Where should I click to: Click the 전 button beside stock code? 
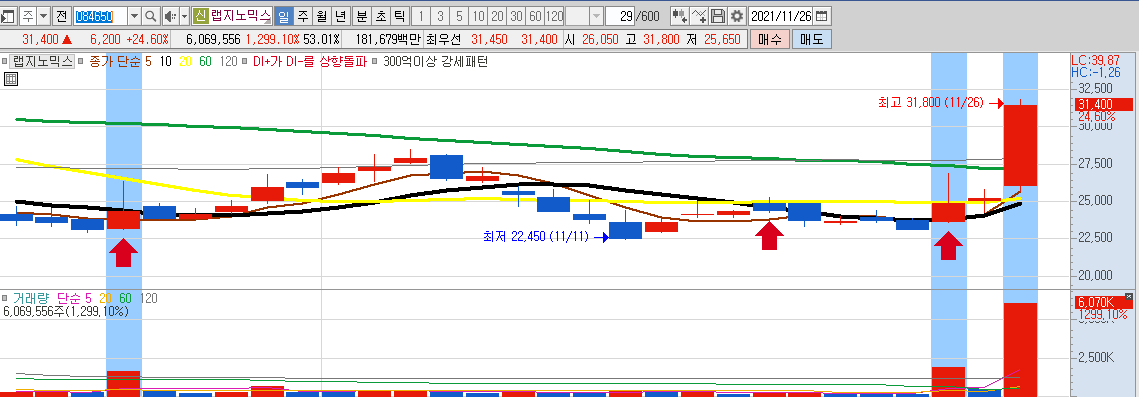(61, 15)
